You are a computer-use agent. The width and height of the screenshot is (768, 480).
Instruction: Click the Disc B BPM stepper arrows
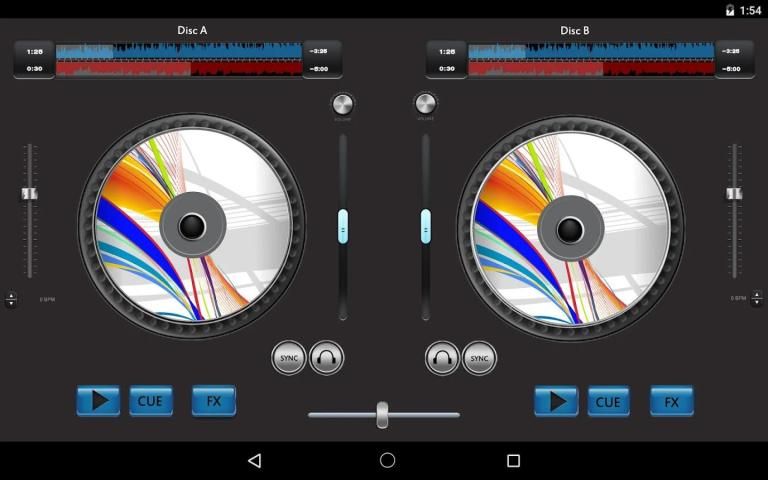click(x=756, y=299)
